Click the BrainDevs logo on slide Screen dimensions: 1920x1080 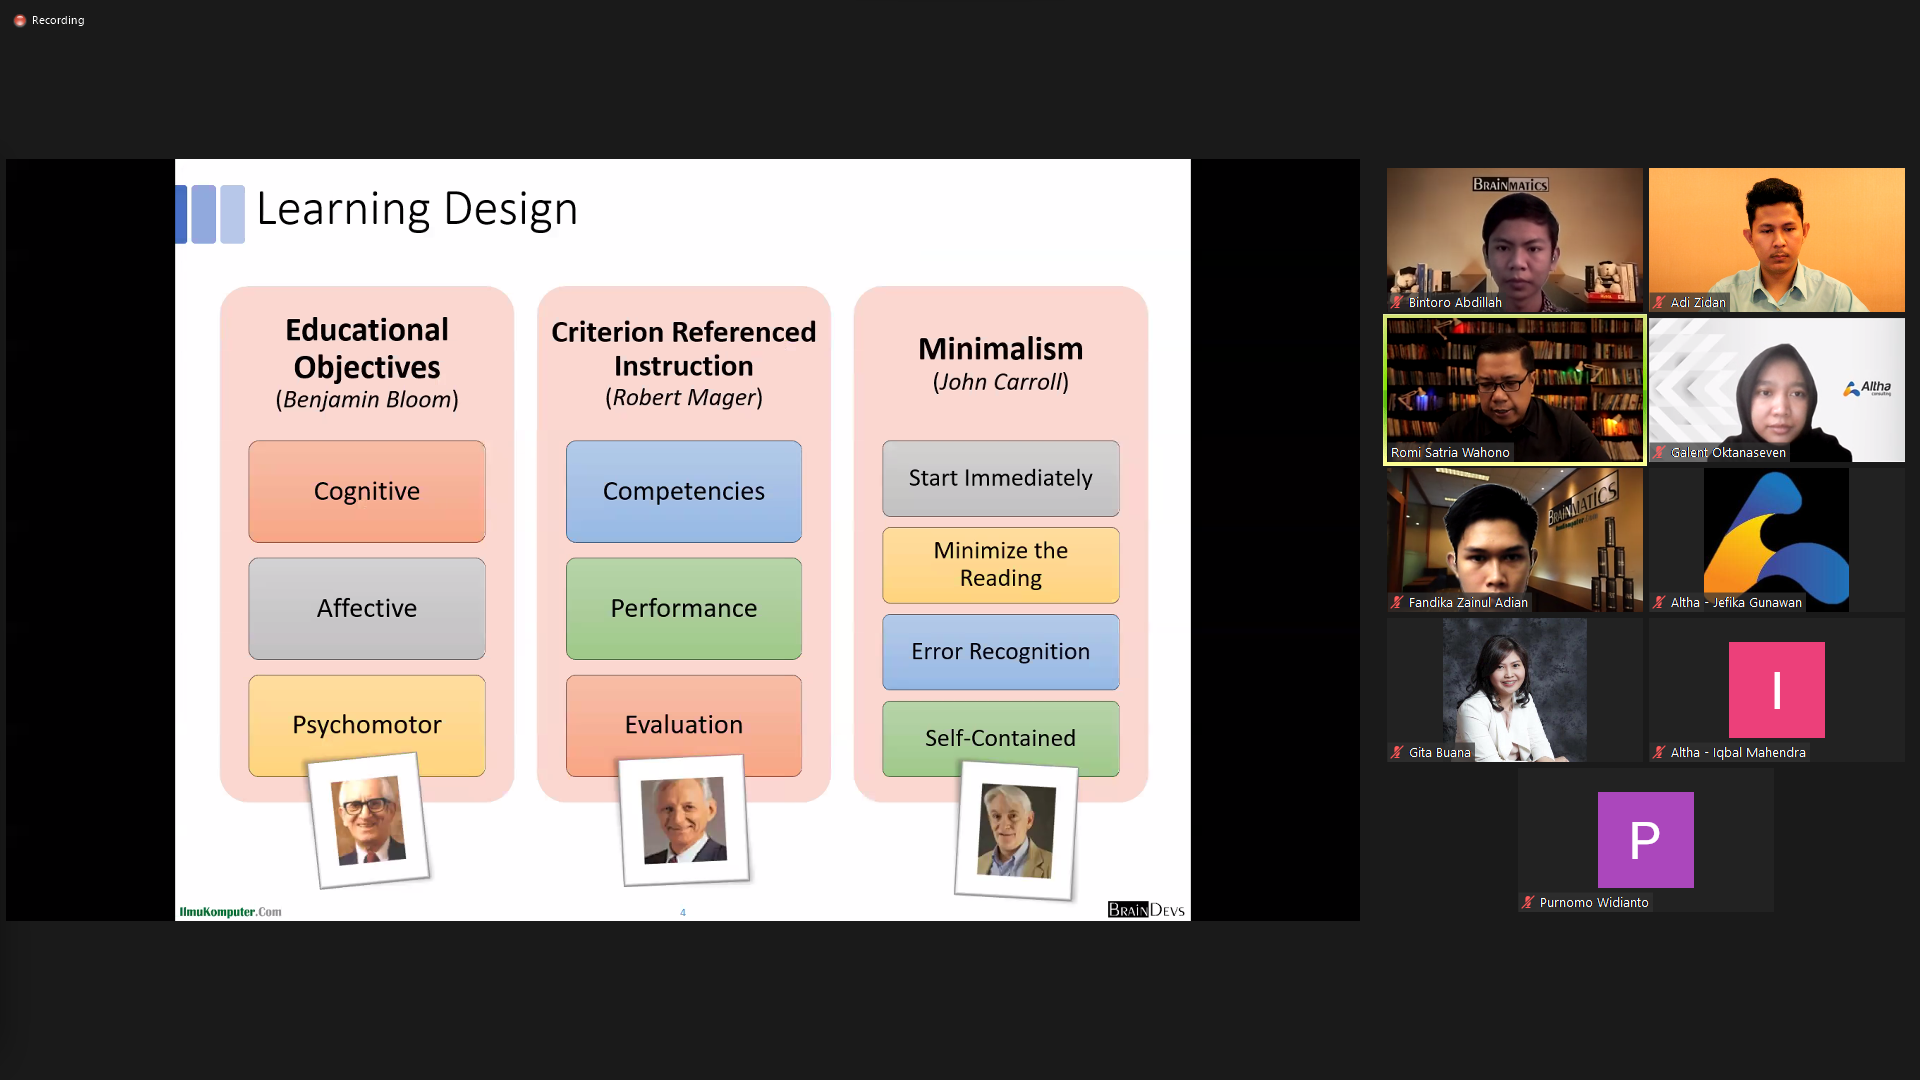pos(1146,909)
